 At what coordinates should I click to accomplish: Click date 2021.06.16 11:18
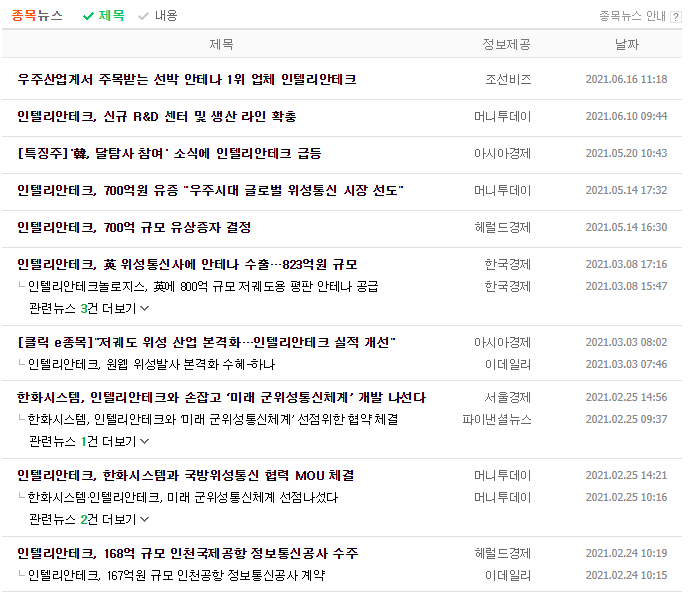point(627,80)
